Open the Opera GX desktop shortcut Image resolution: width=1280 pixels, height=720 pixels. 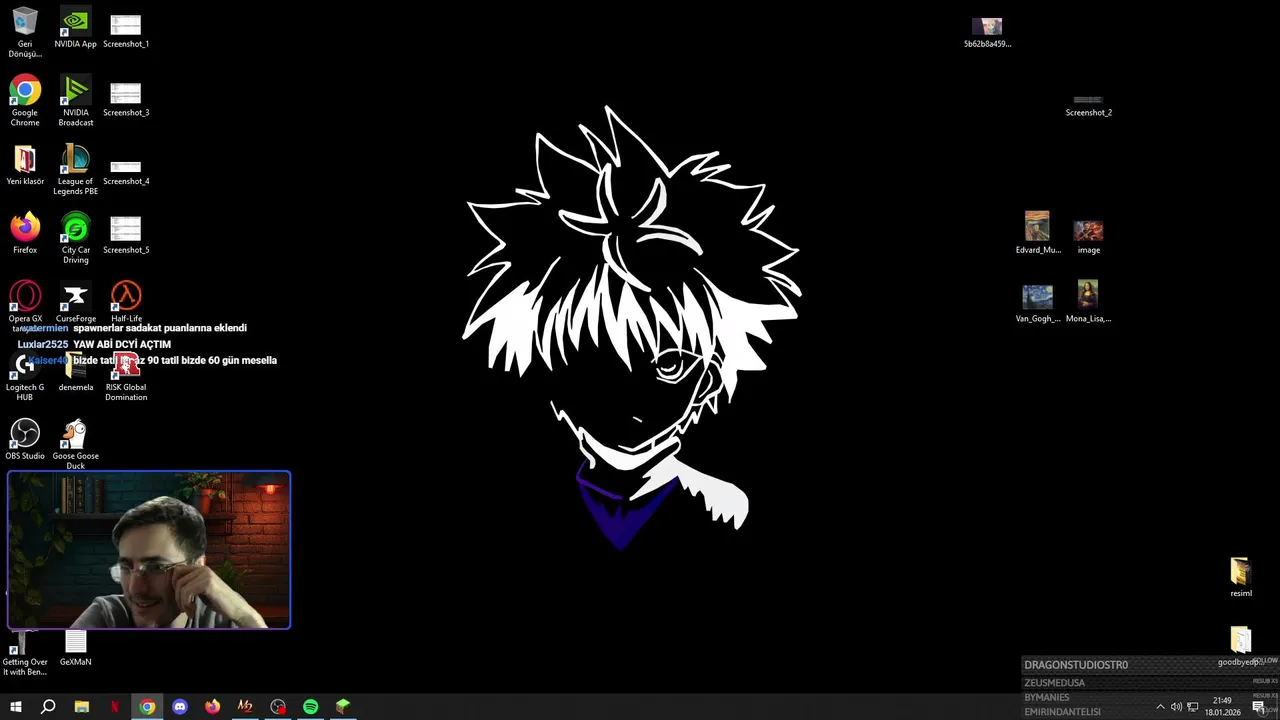25,303
